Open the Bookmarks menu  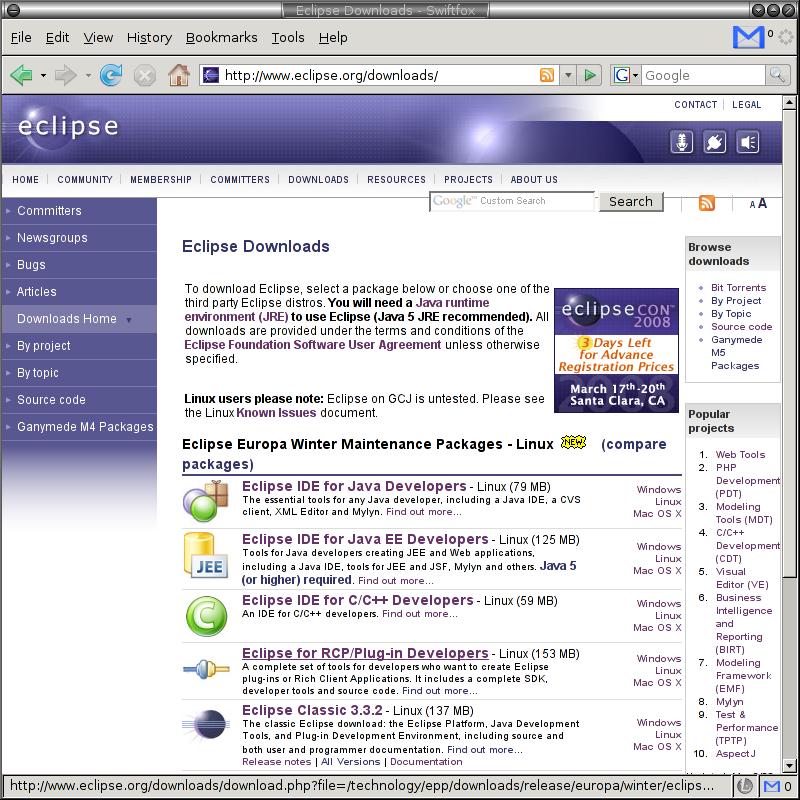[x=221, y=37]
